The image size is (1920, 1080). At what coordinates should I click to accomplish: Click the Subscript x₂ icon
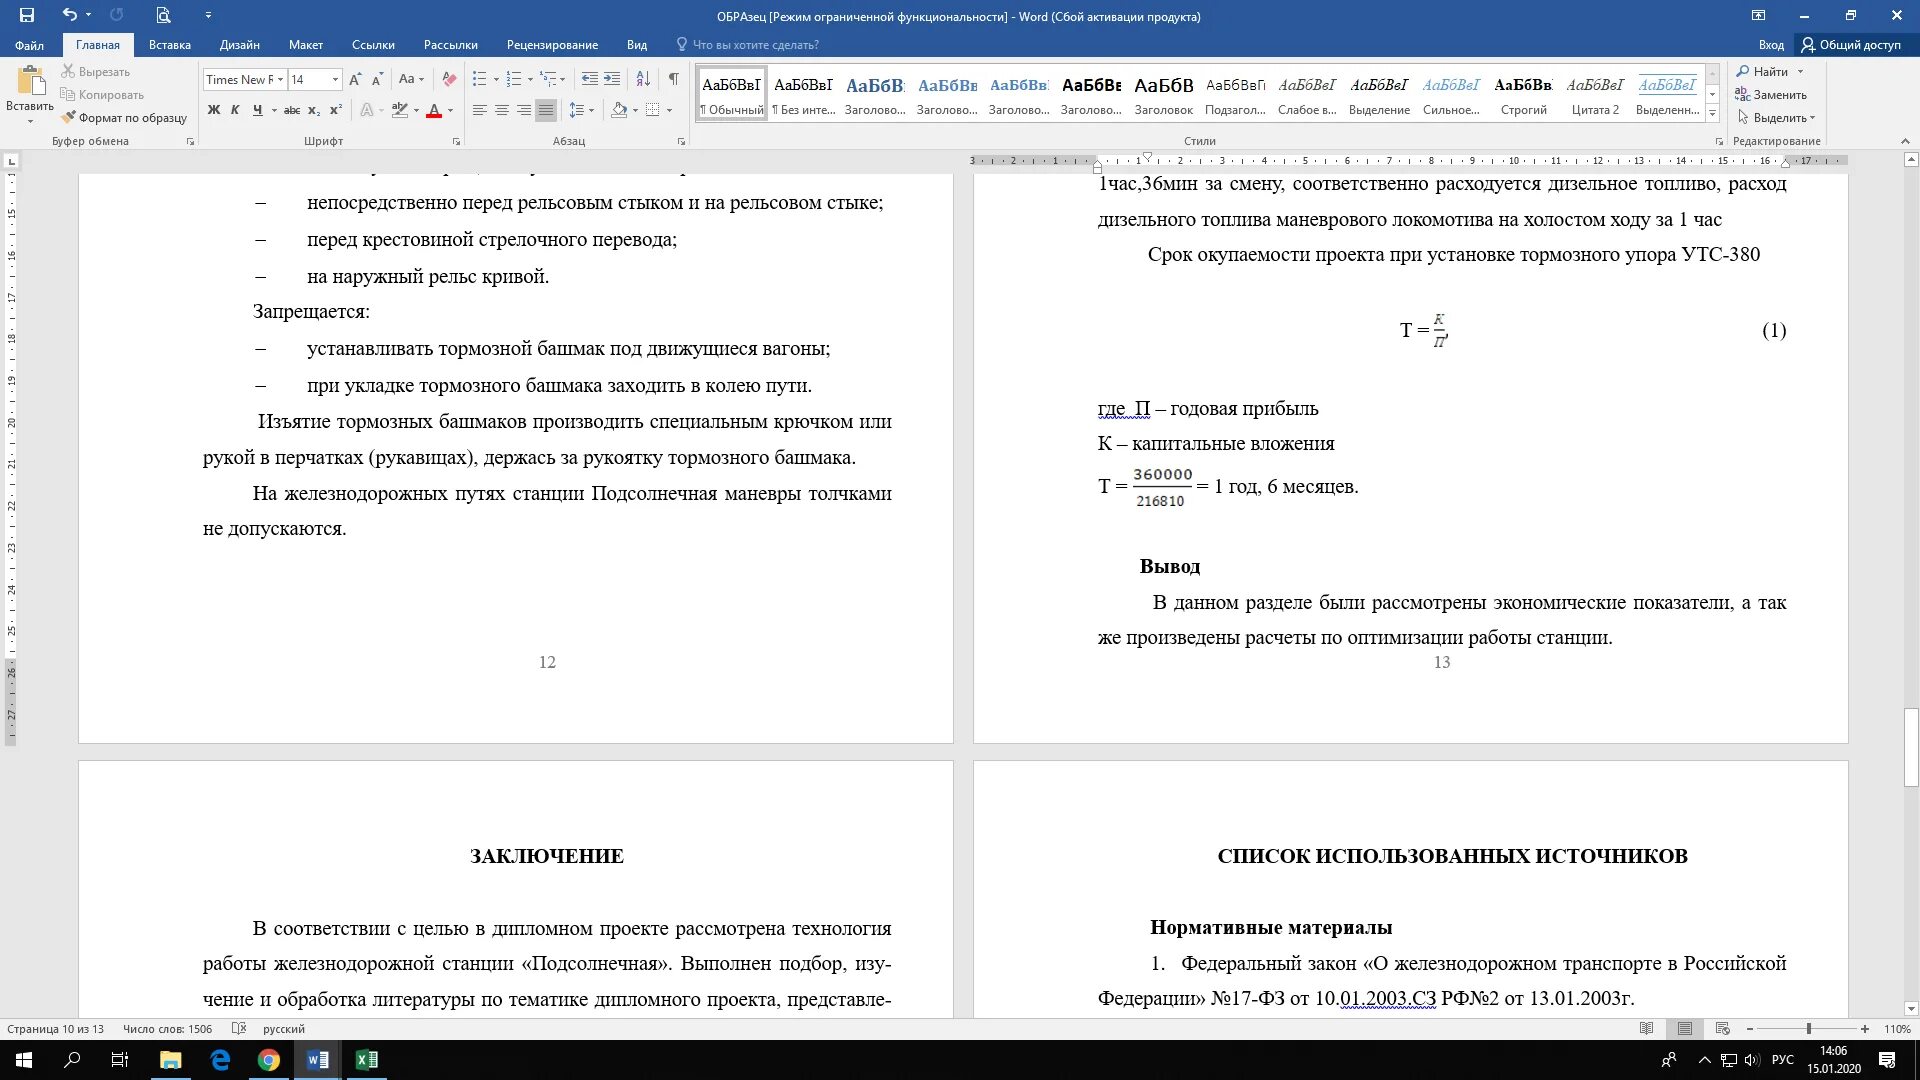(x=314, y=110)
